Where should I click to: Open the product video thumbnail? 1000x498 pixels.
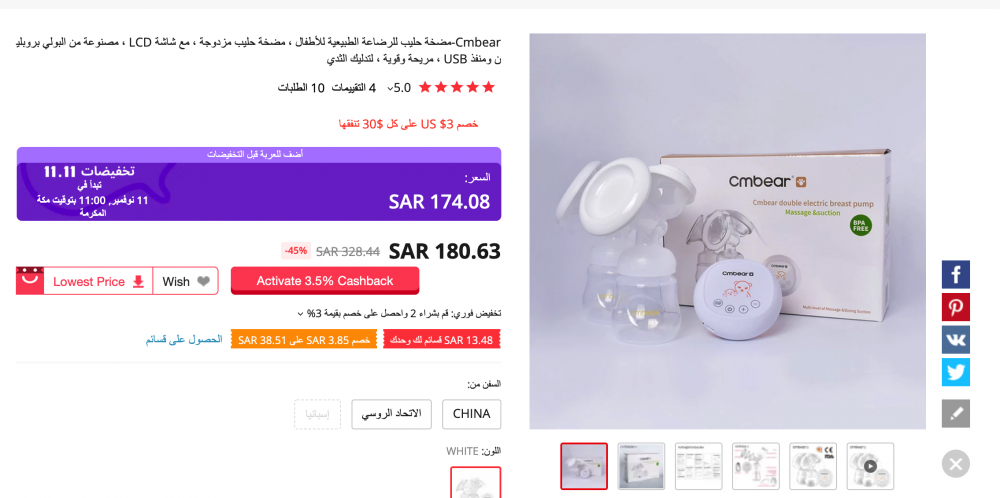870,466
